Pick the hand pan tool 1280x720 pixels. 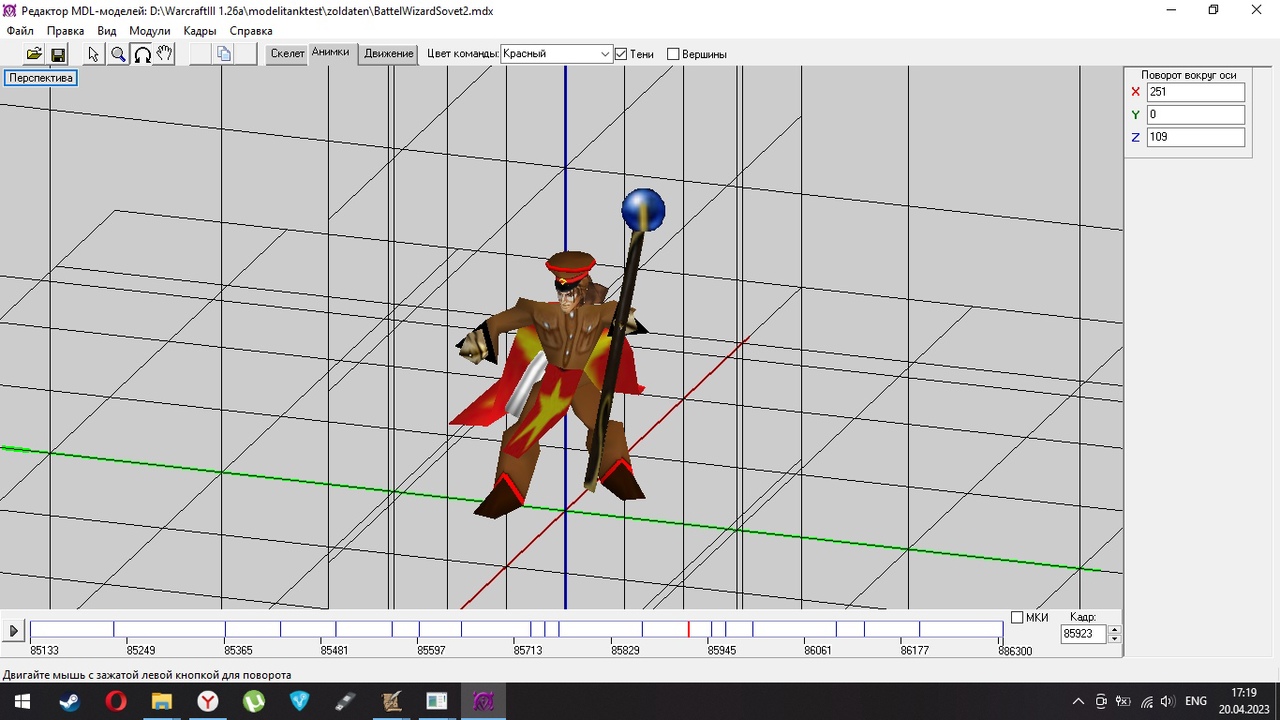165,54
